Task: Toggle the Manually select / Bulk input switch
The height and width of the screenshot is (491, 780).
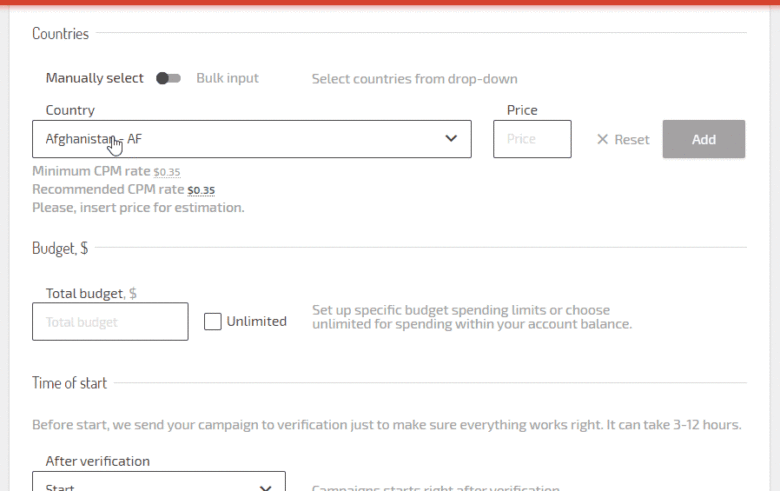Action: [x=168, y=78]
